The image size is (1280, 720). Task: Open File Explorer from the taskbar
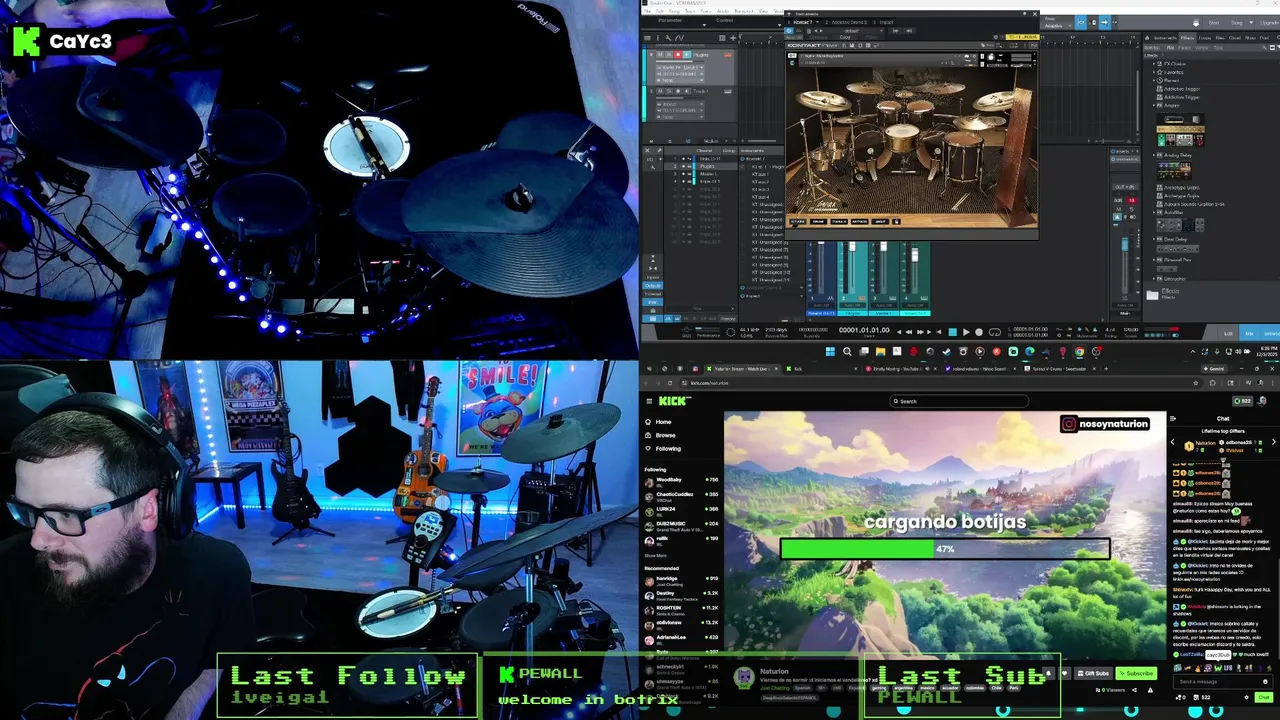click(x=880, y=351)
